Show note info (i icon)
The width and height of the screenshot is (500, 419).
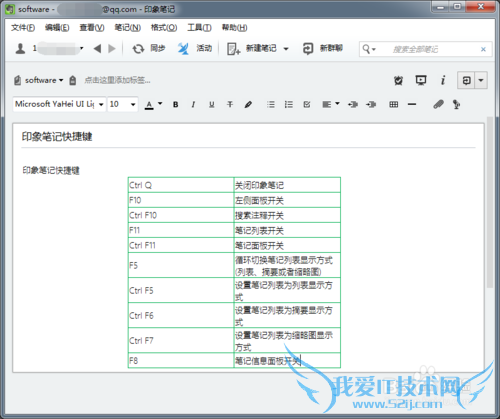point(443,80)
